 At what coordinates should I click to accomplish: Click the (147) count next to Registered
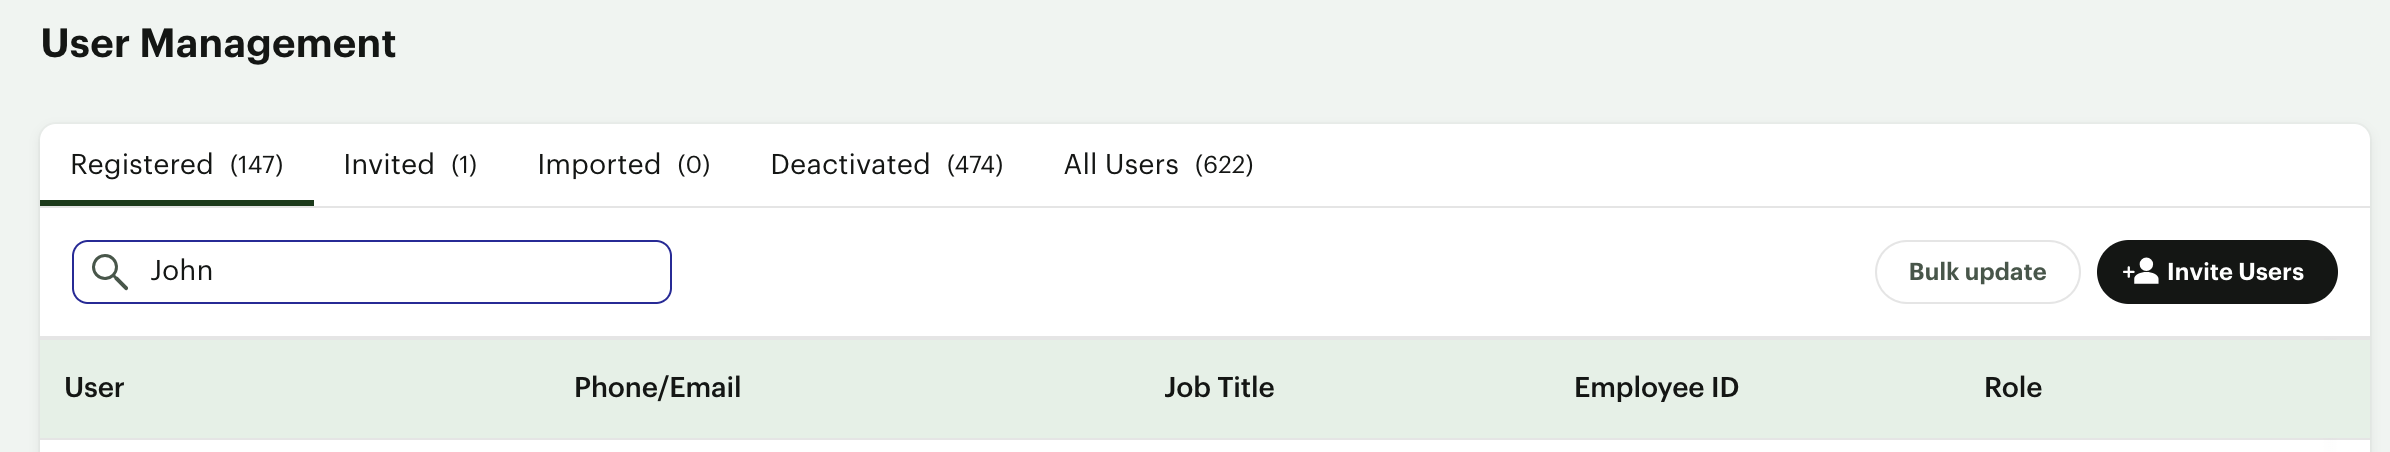(x=257, y=165)
